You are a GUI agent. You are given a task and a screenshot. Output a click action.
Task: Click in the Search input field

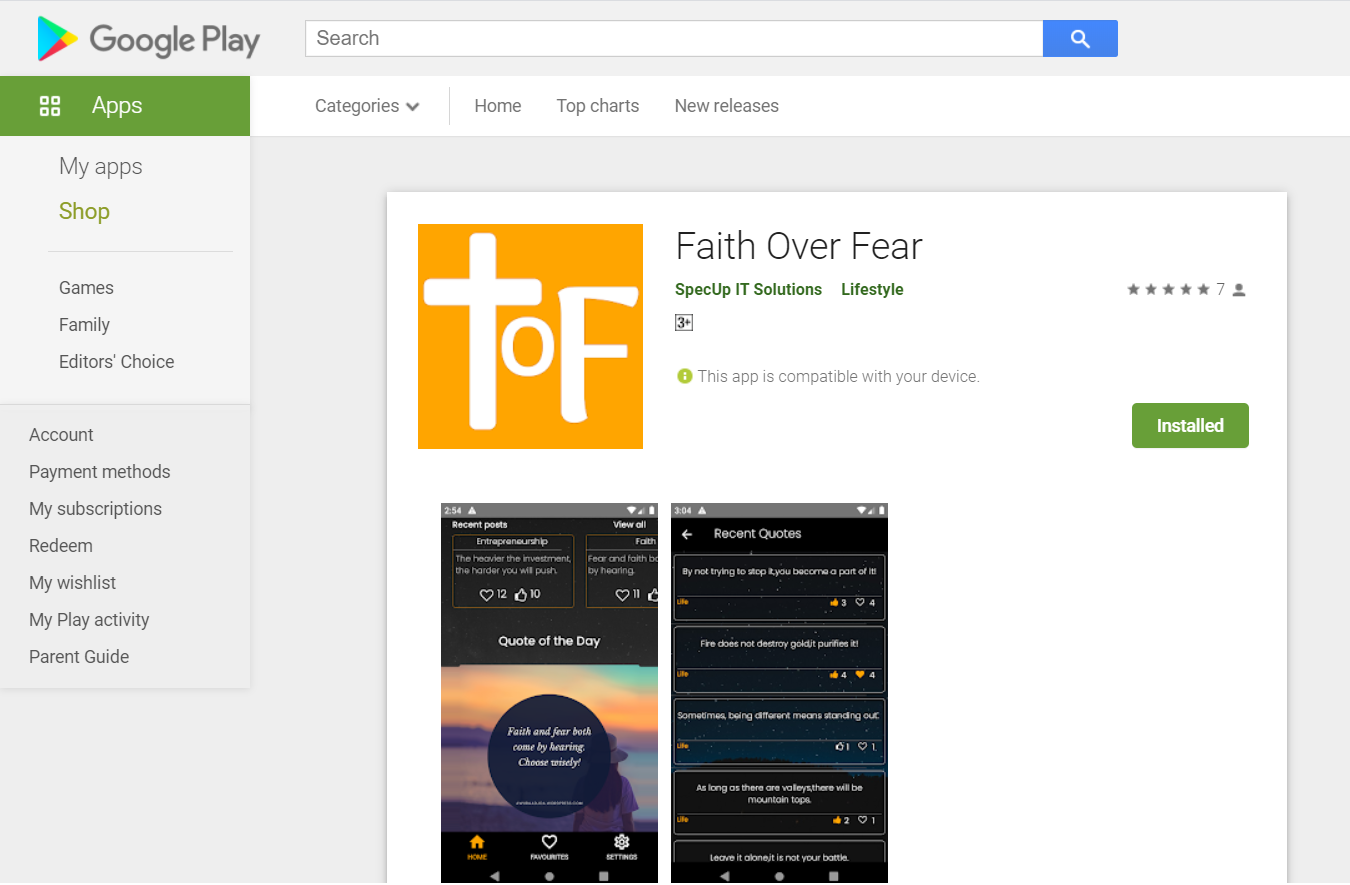click(x=673, y=39)
